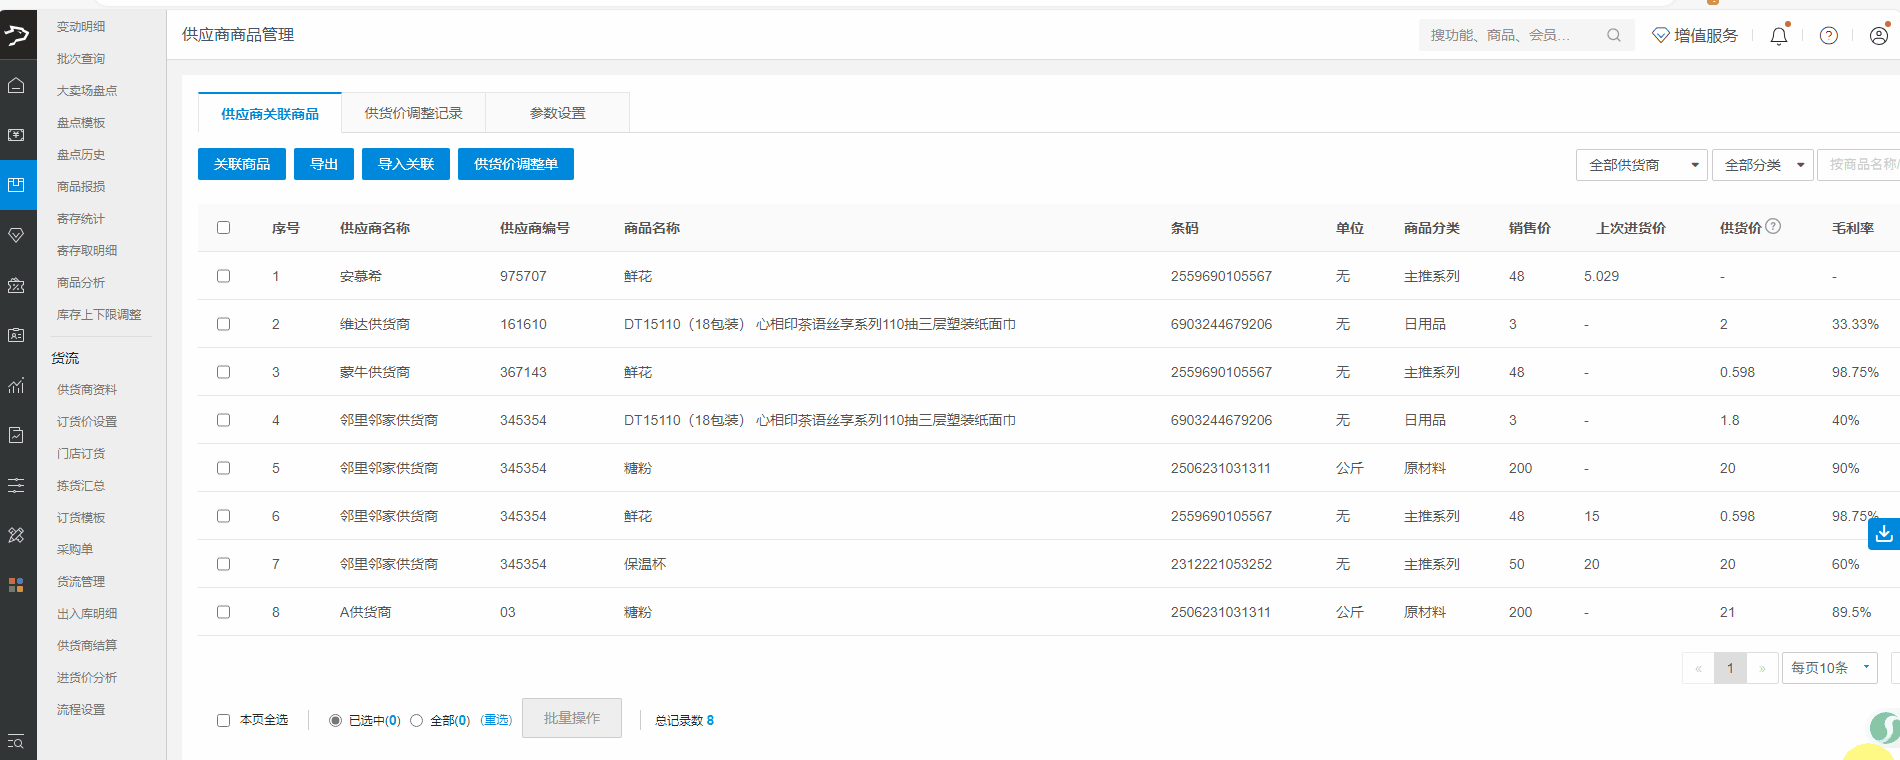Open the diamond marketing icon in the left rail
1900x760 pixels.
(16, 235)
